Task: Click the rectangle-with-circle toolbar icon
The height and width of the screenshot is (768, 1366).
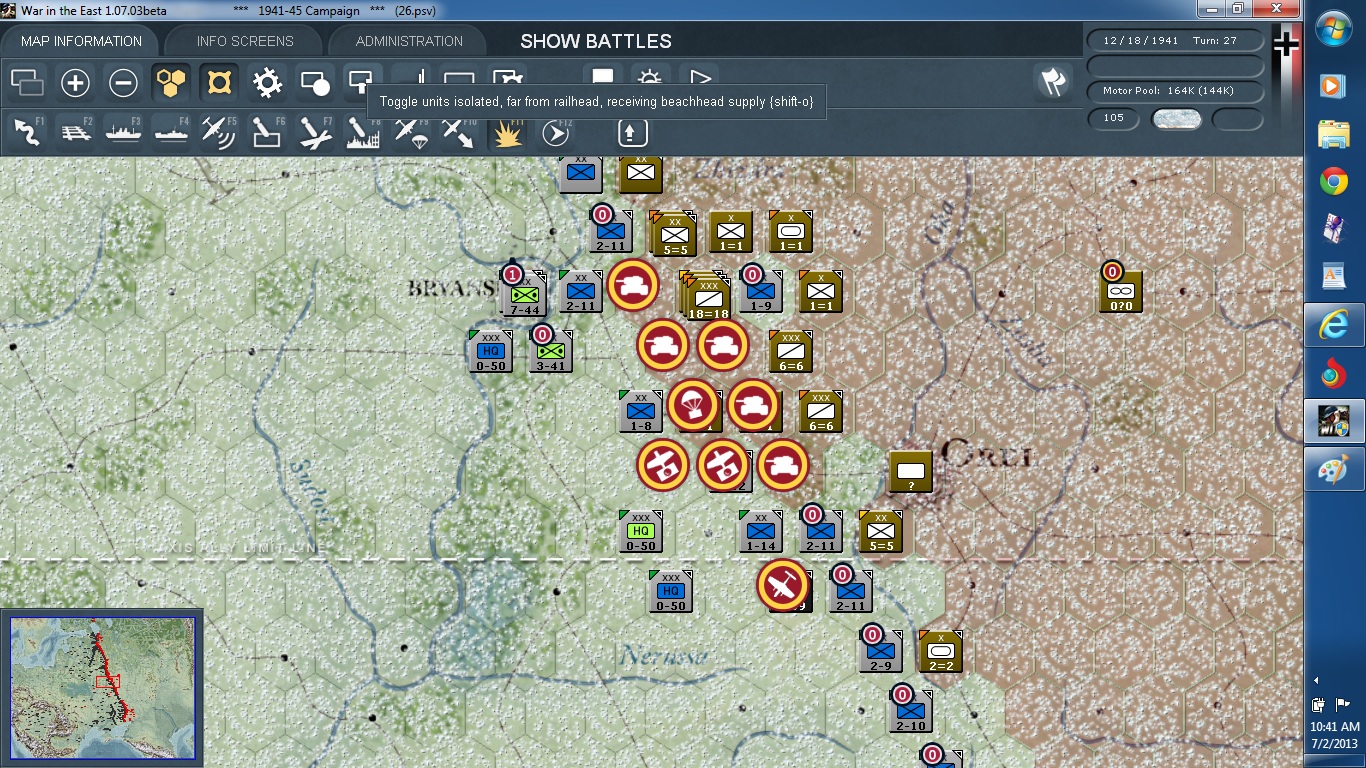Action: (x=315, y=82)
